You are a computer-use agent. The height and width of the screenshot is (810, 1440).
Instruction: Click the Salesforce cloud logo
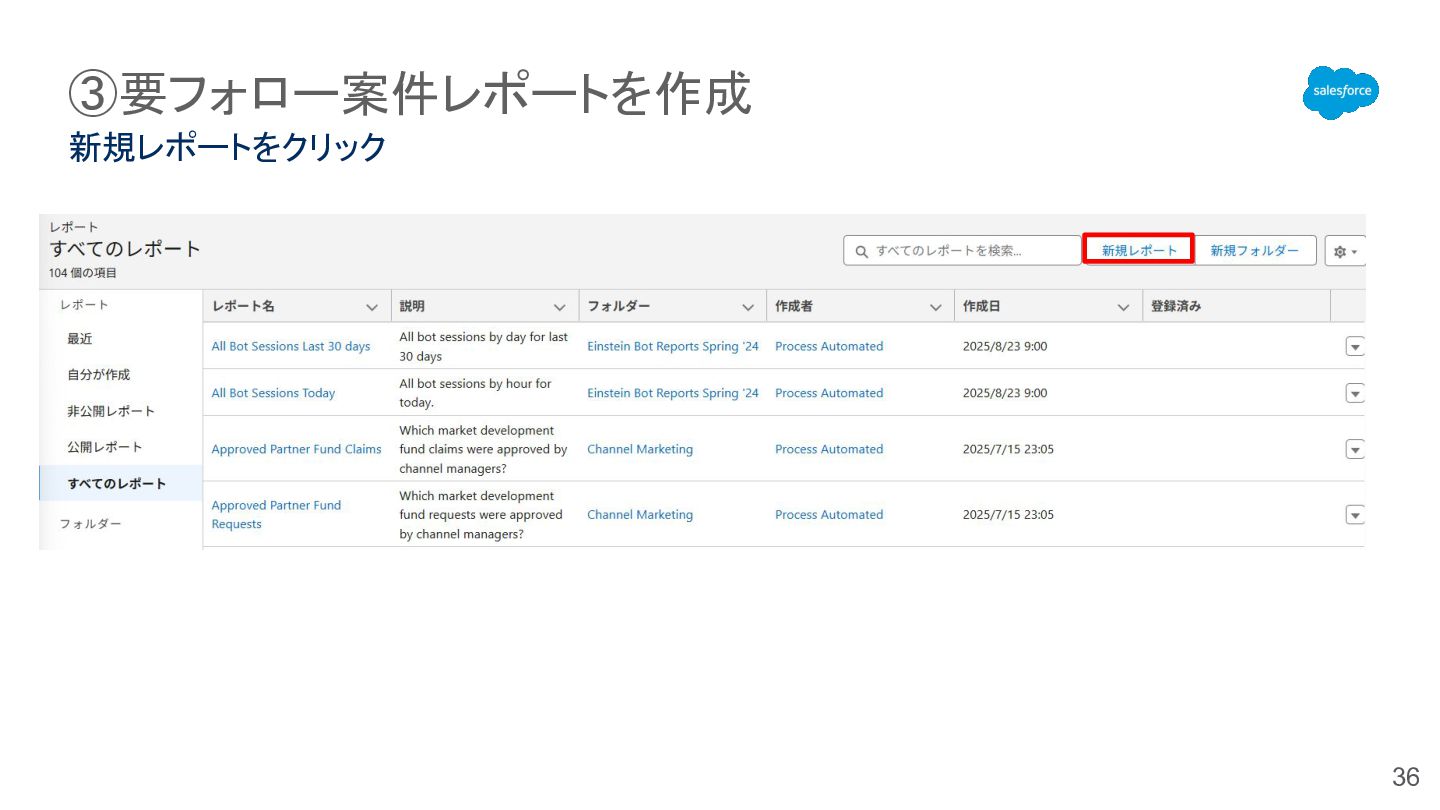[x=1341, y=92]
